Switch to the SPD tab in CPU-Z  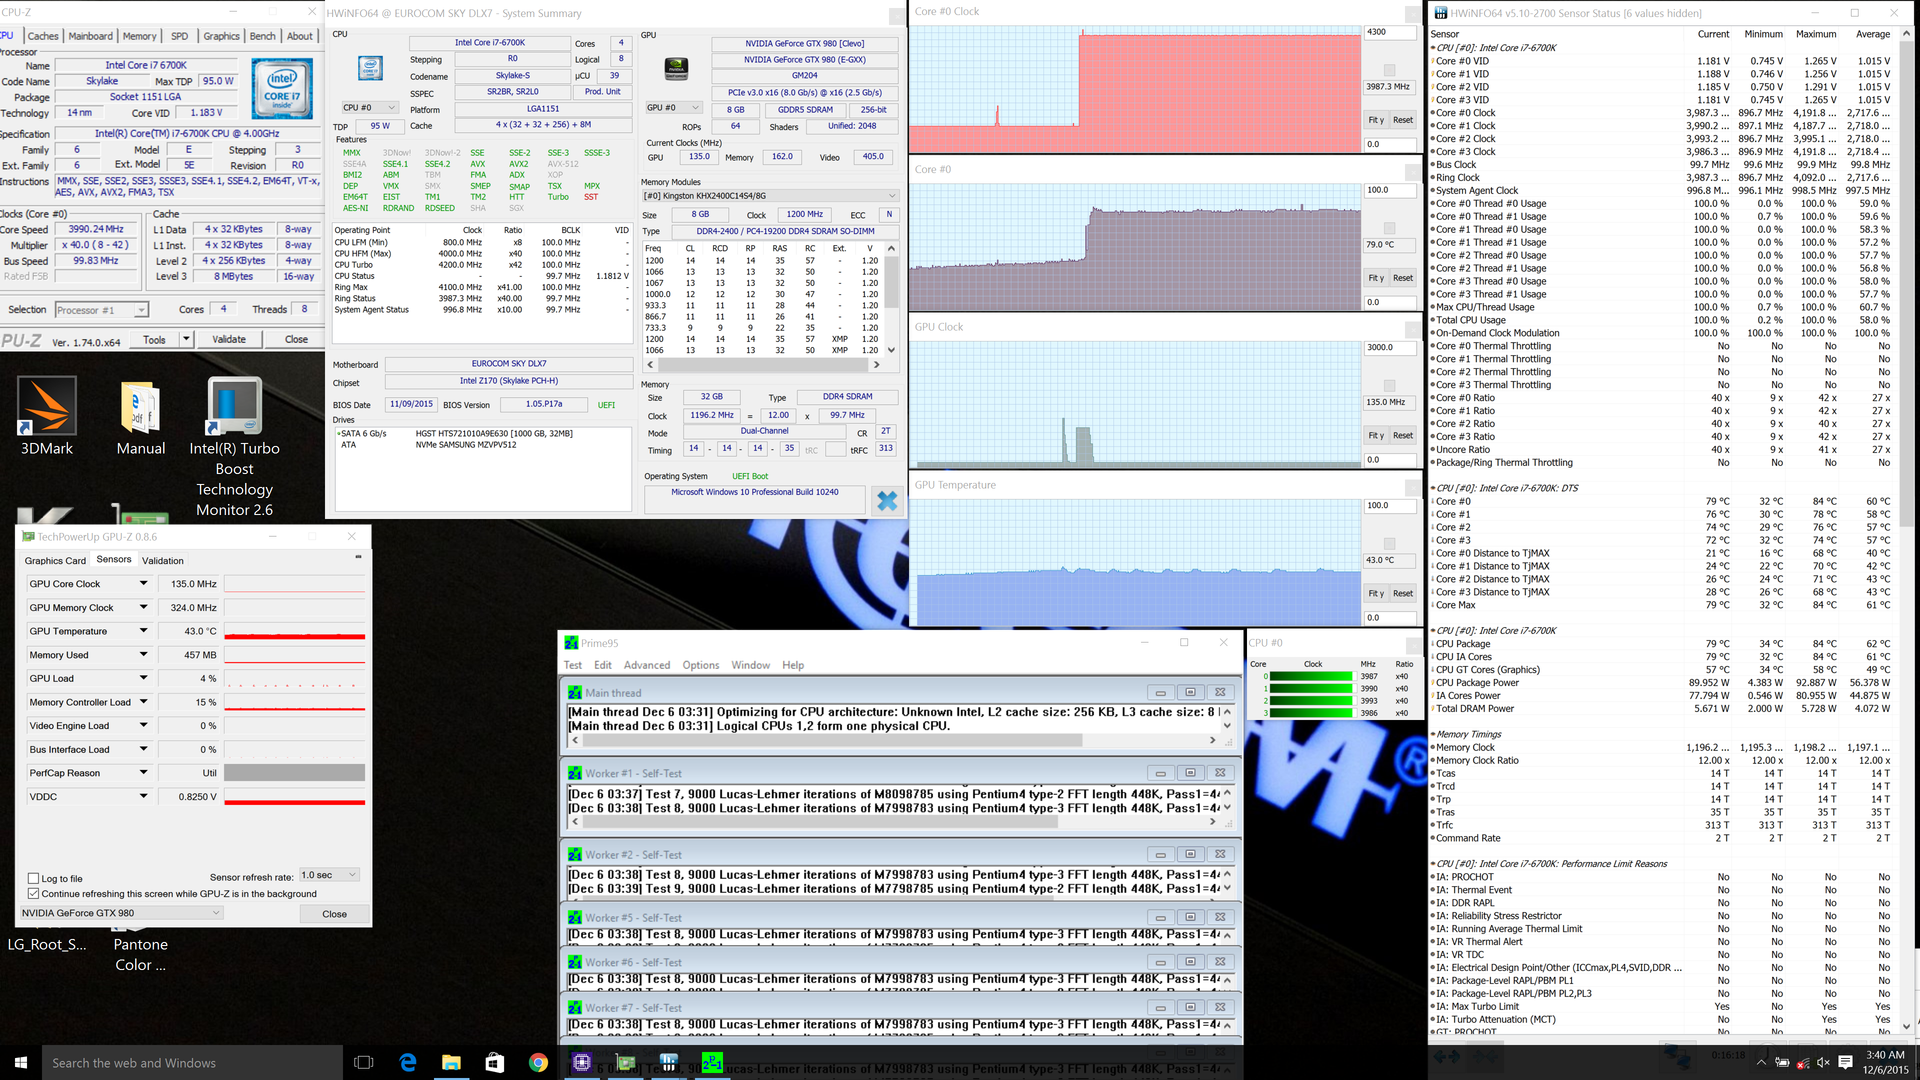(179, 36)
